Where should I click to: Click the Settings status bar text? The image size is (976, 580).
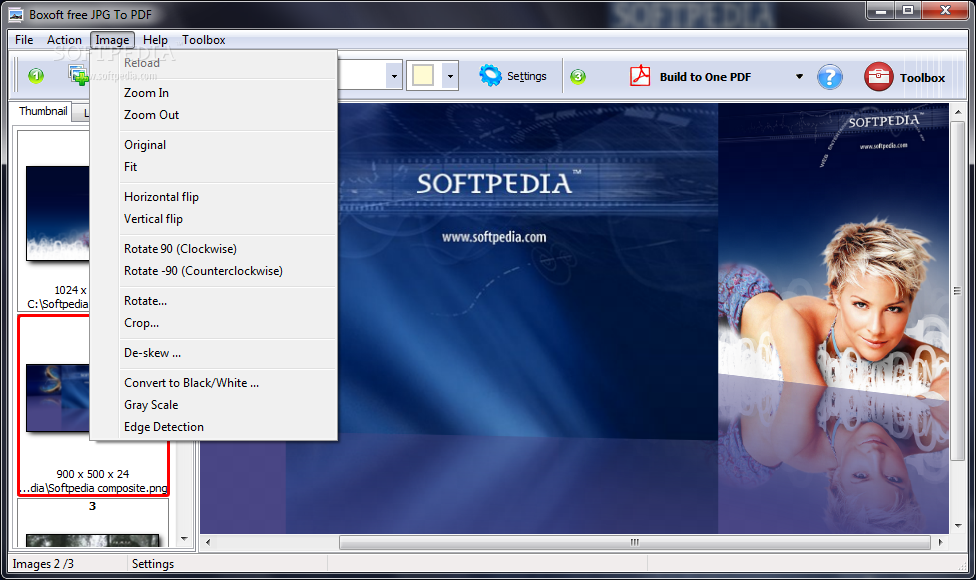pos(152,564)
